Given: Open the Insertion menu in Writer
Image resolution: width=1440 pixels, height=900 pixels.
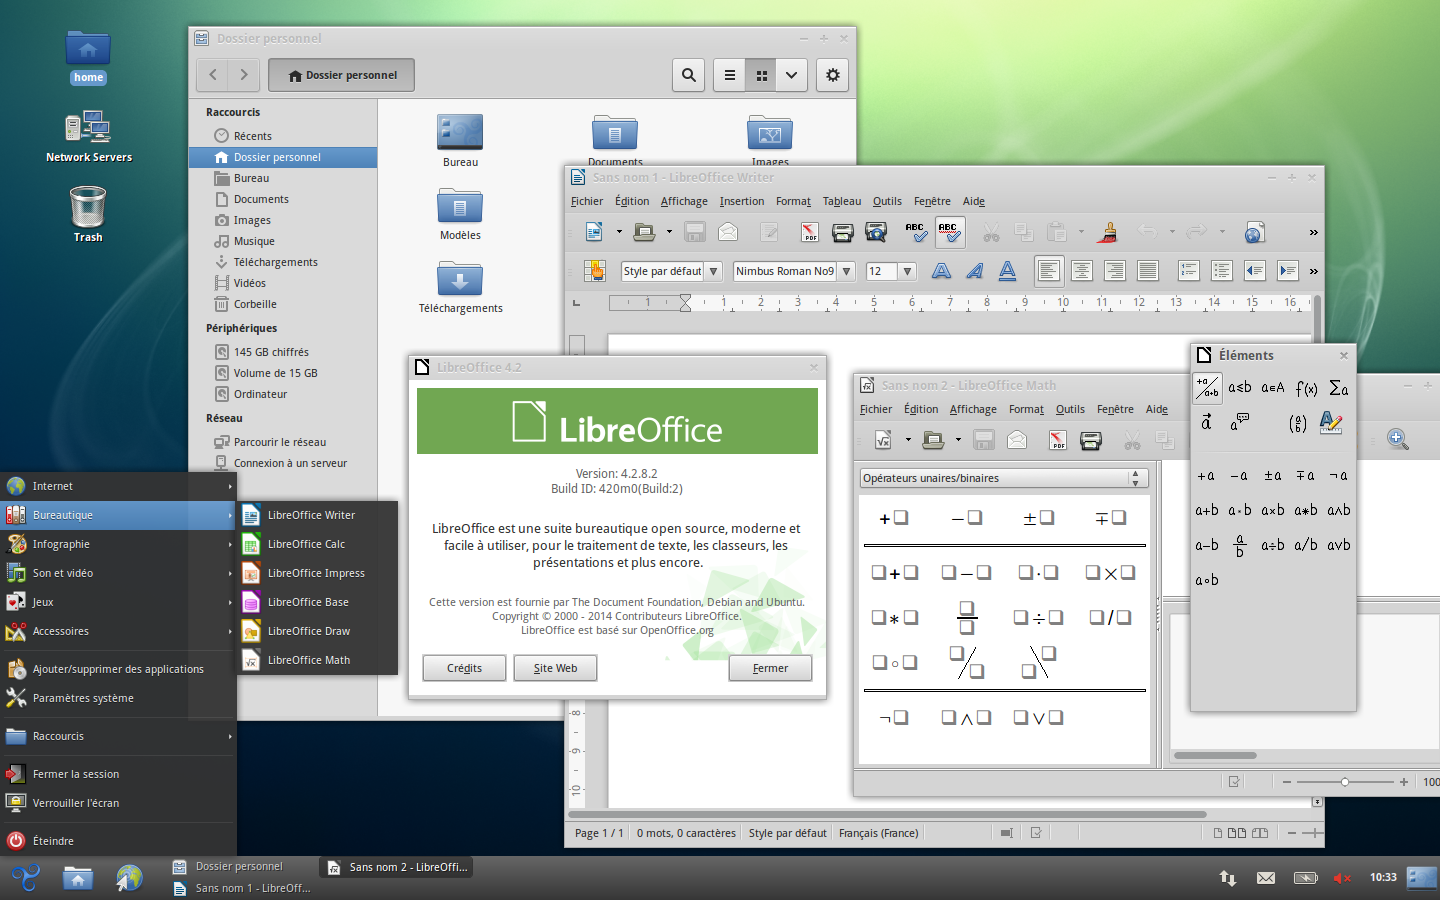Looking at the screenshot, I should coord(742,201).
